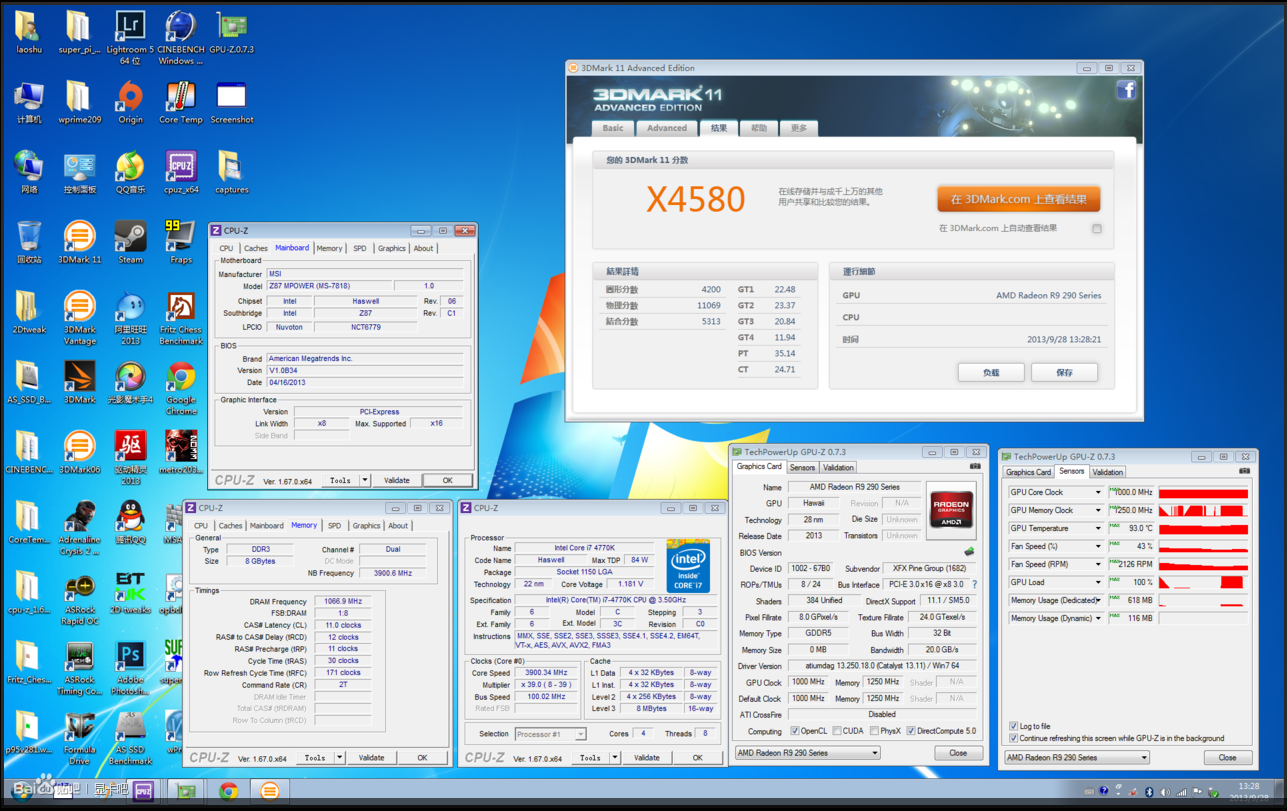The image size is (1287, 811).
Task: Open the Facebook icon in 3DMark 11
Action: [x=1126, y=91]
